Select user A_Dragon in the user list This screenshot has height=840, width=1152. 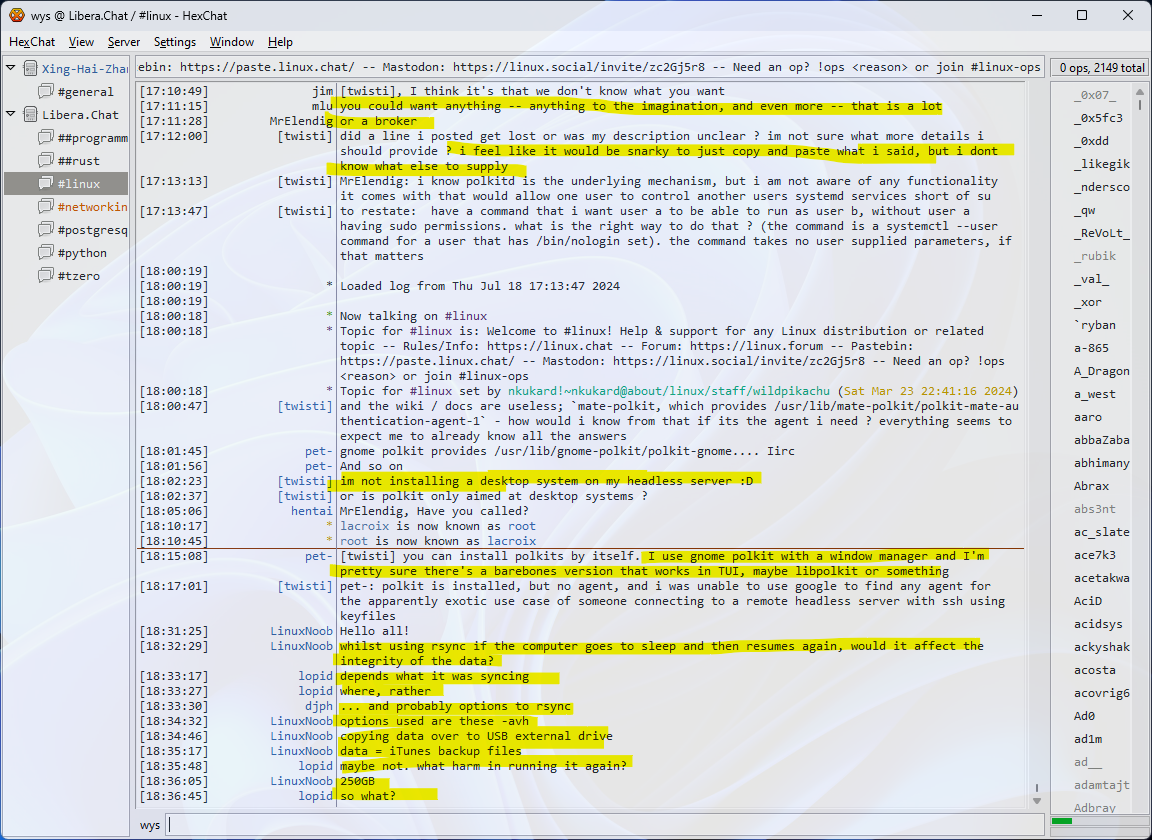click(x=1101, y=371)
